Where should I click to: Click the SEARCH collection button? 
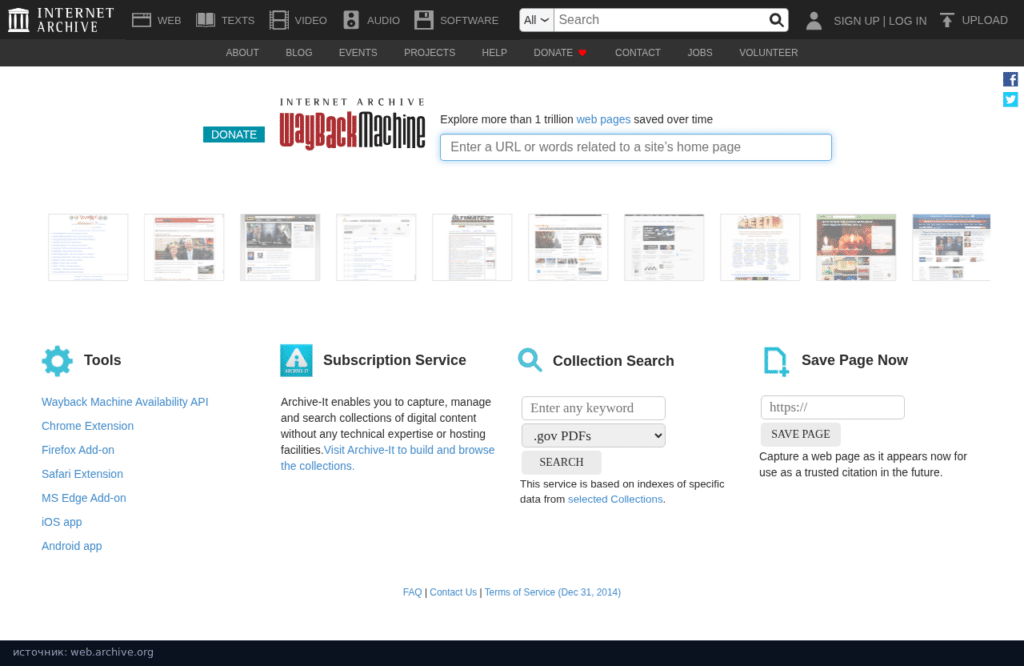tap(562, 462)
